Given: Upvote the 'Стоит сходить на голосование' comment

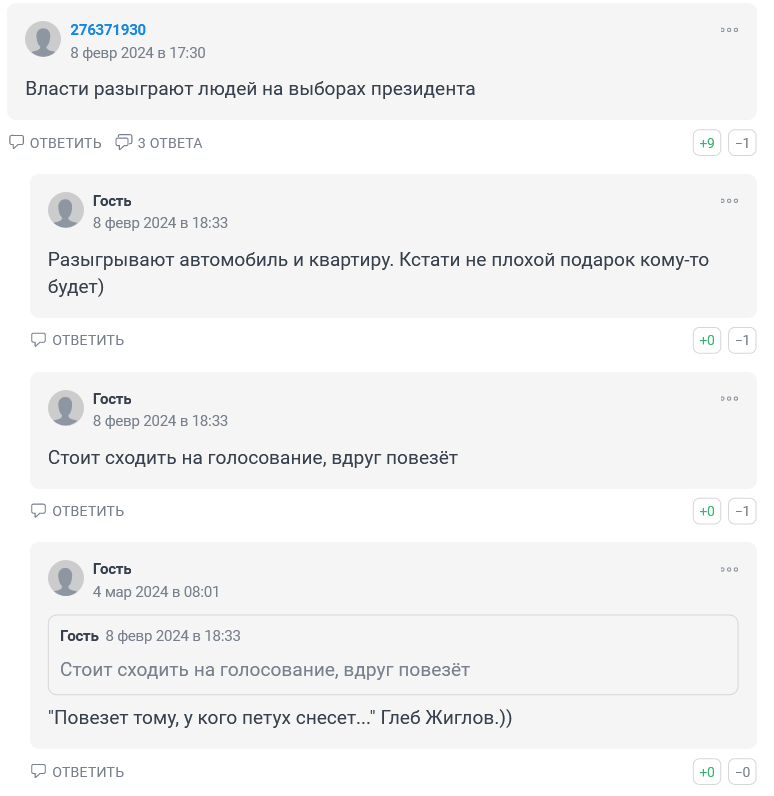Looking at the screenshot, I should coord(707,511).
